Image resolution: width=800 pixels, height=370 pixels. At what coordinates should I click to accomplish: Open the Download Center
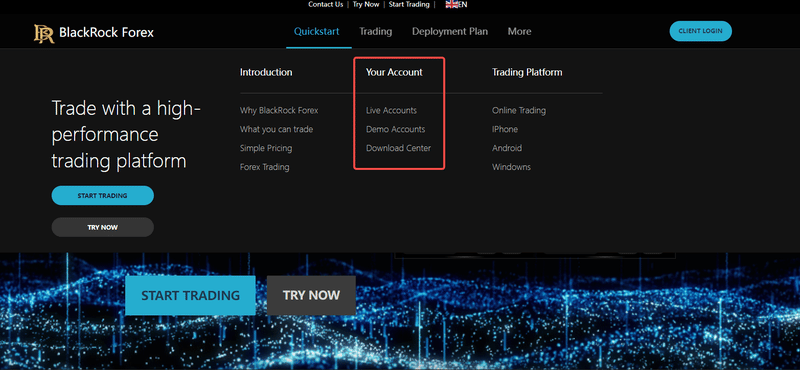398,148
